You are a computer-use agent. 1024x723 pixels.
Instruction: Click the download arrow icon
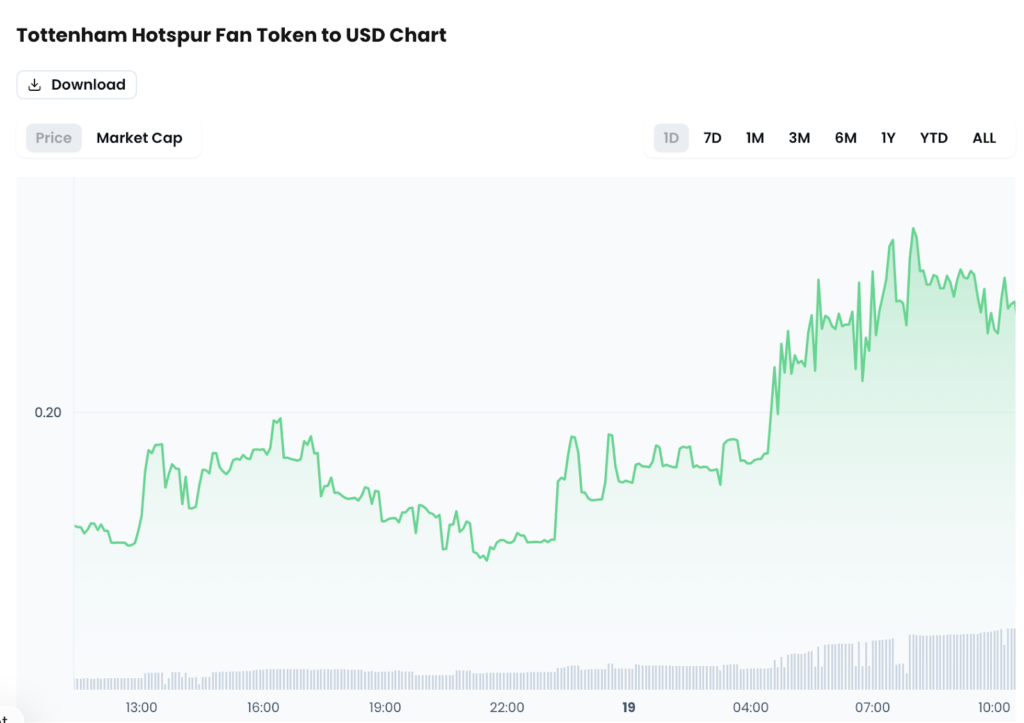(35, 85)
